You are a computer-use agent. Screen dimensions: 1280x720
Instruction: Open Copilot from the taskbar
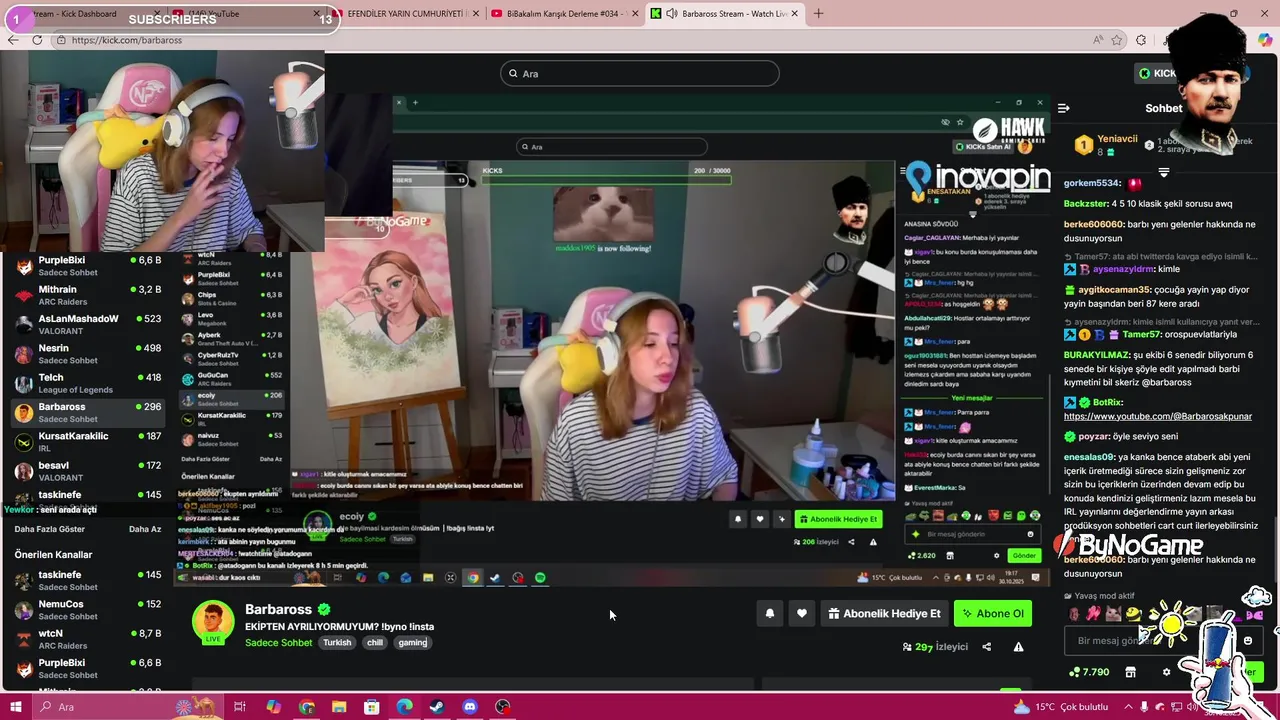[x=274, y=707]
